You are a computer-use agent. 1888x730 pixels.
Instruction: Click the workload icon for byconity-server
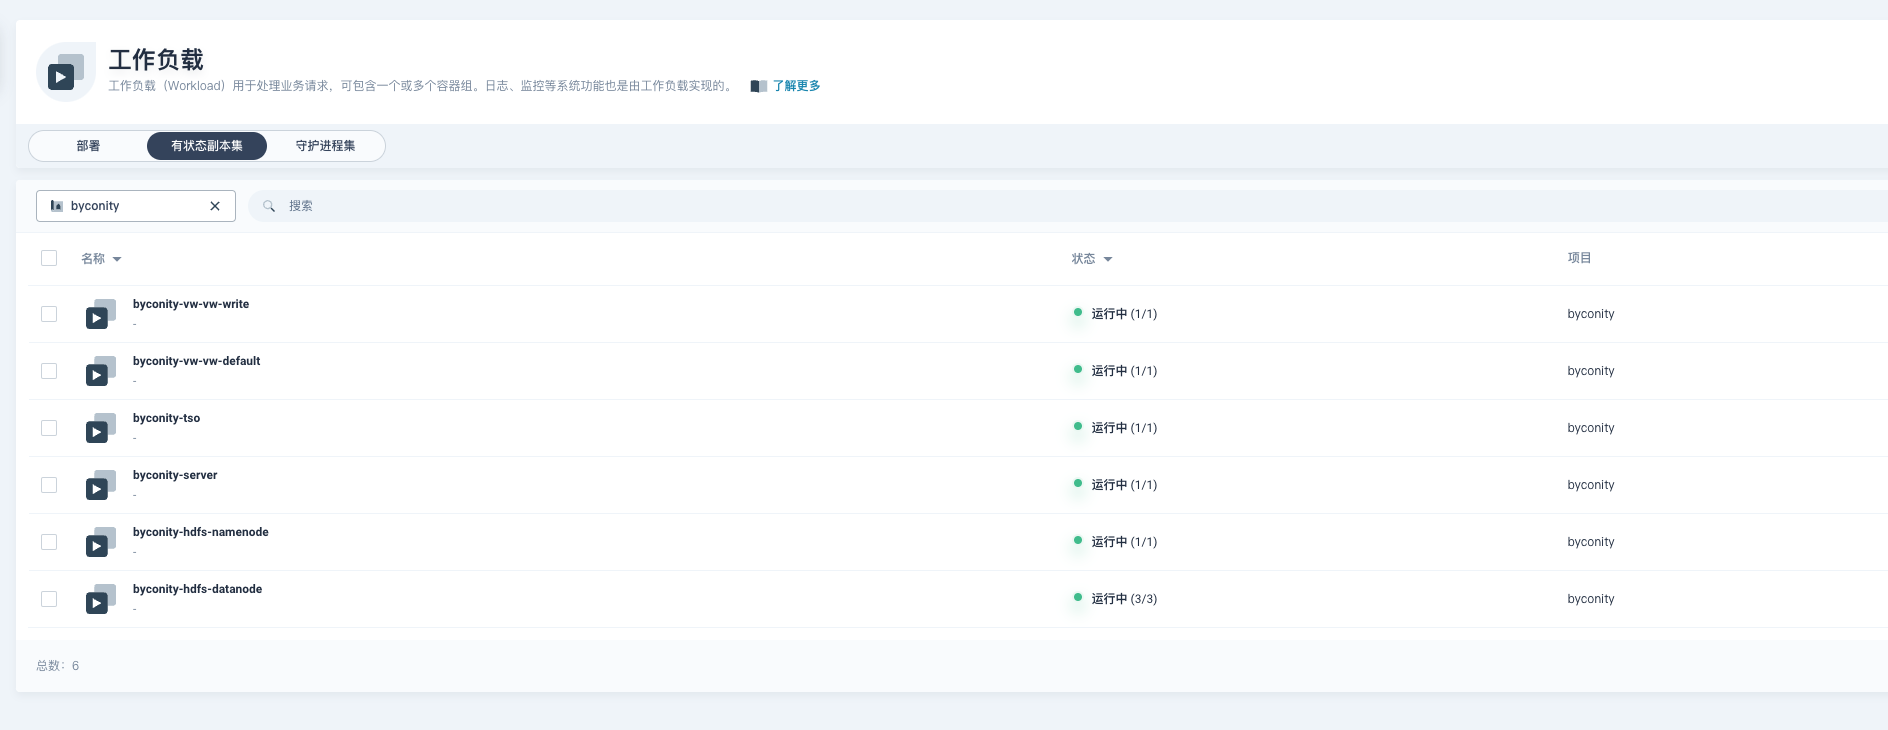tap(101, 485)
